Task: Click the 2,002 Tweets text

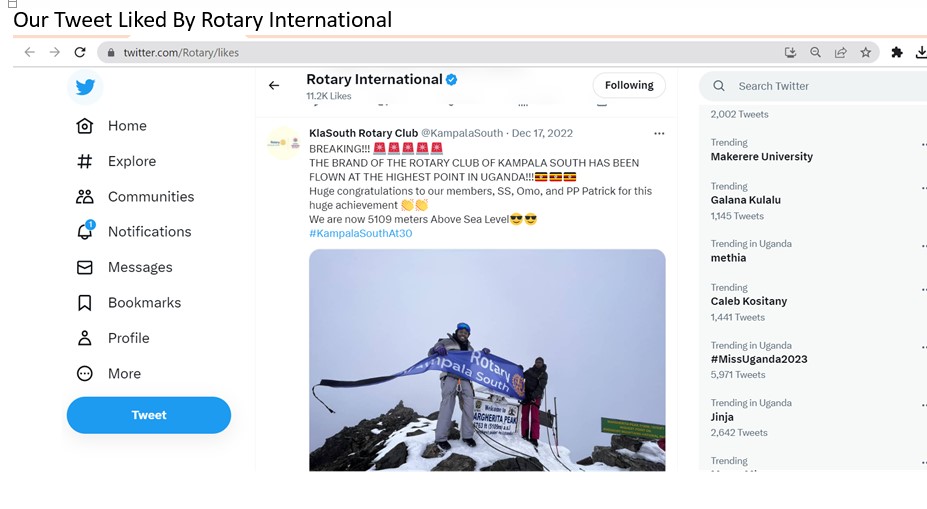Action: [x=740, y=115]
